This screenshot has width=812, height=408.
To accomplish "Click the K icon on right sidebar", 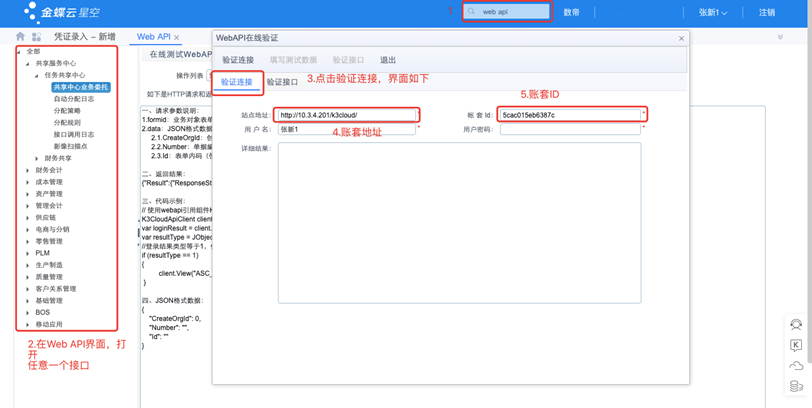I will 796,345.
